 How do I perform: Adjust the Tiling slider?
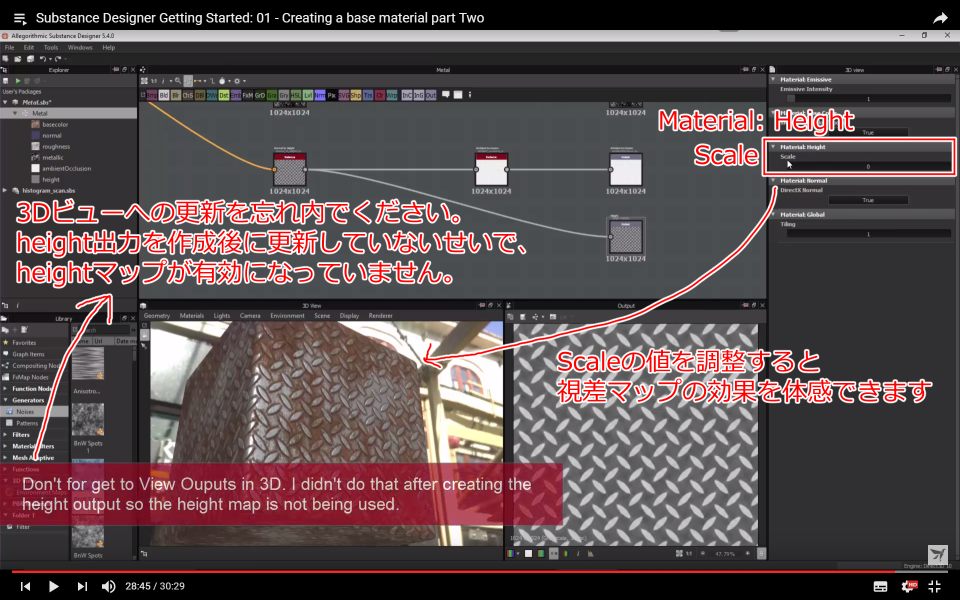tap(868, 234)
